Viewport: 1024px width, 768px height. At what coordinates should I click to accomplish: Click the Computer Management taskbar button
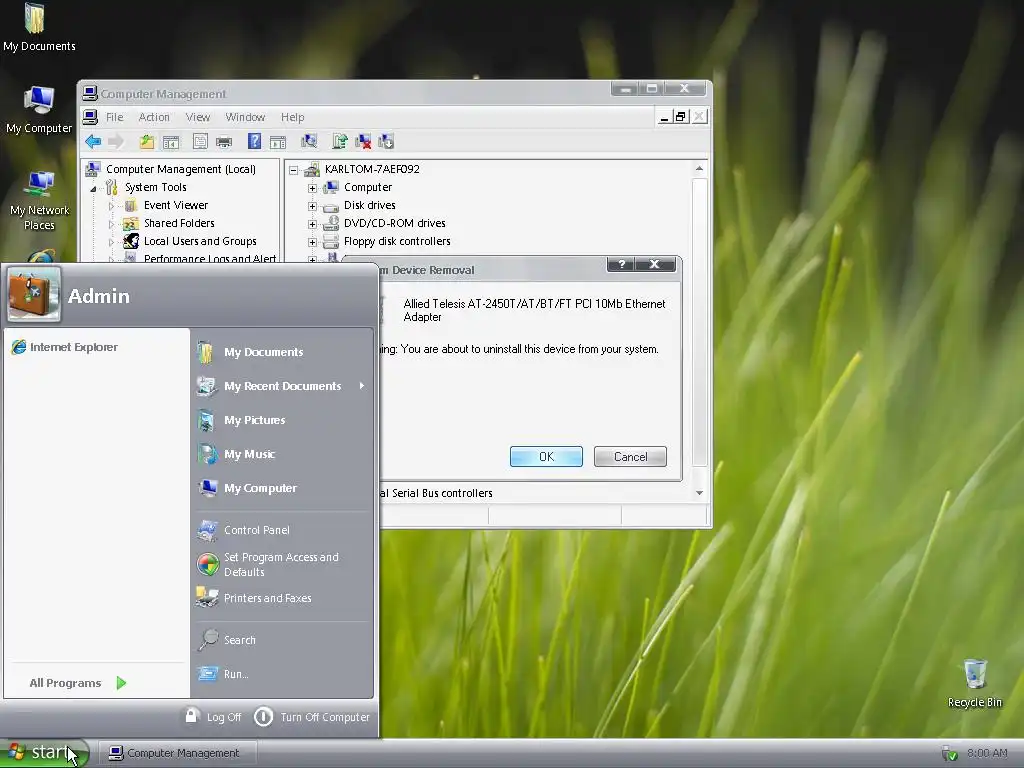176,753
